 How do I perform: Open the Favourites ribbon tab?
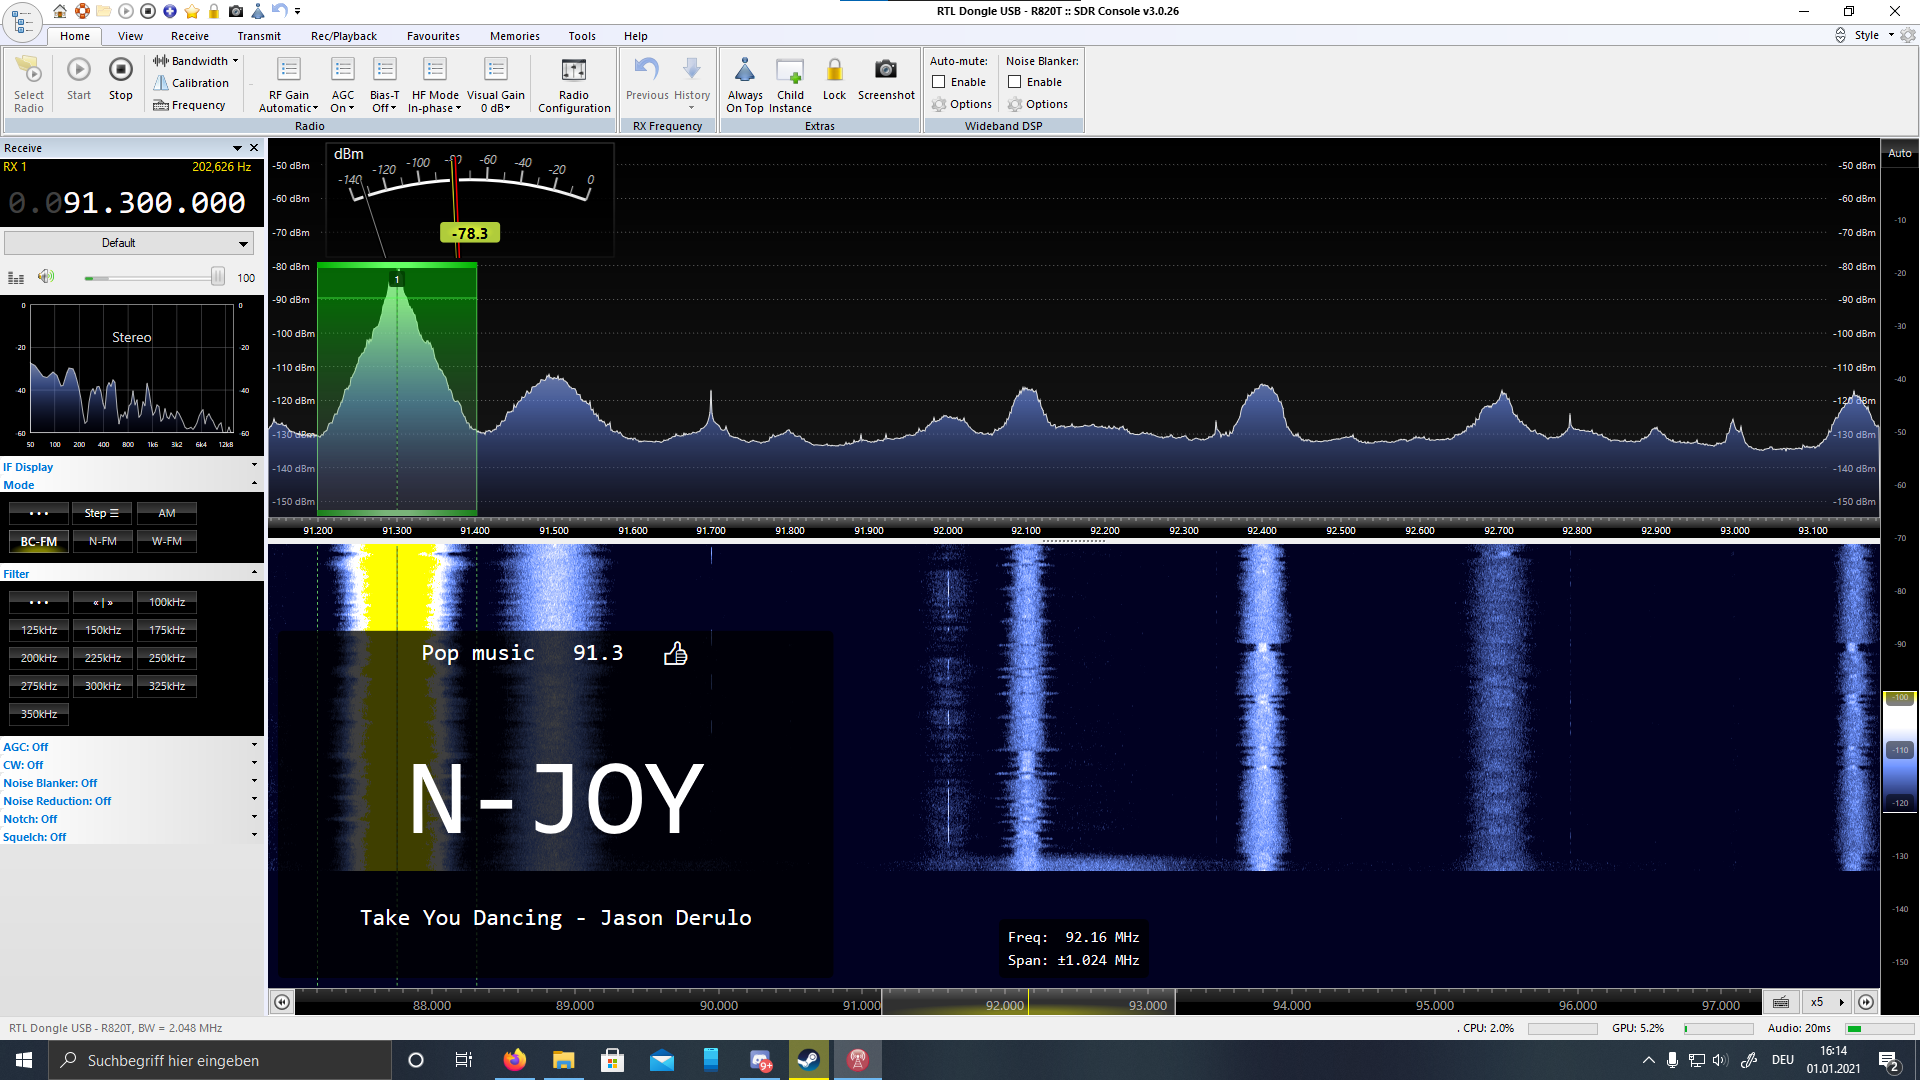coord(433,36)
